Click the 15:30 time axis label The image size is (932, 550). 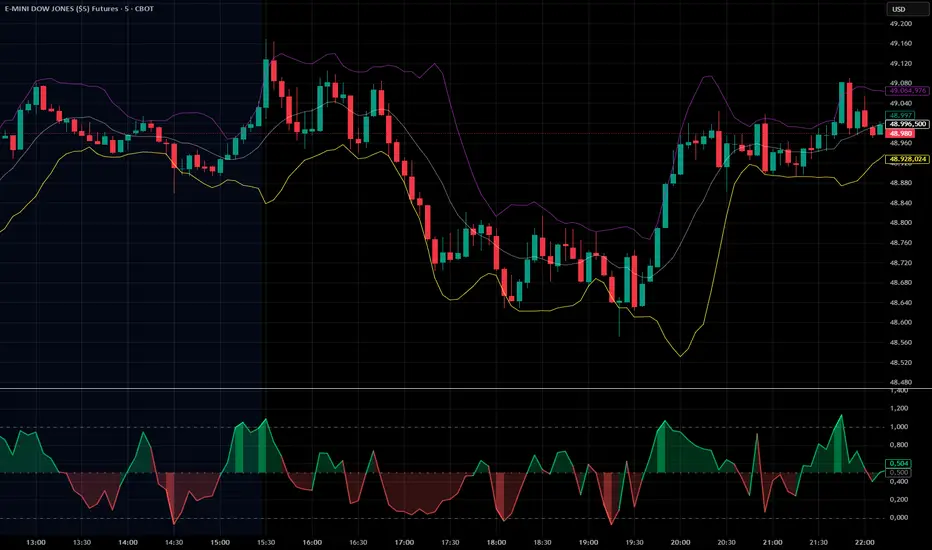pyautogui.click(x=266, y=542)
